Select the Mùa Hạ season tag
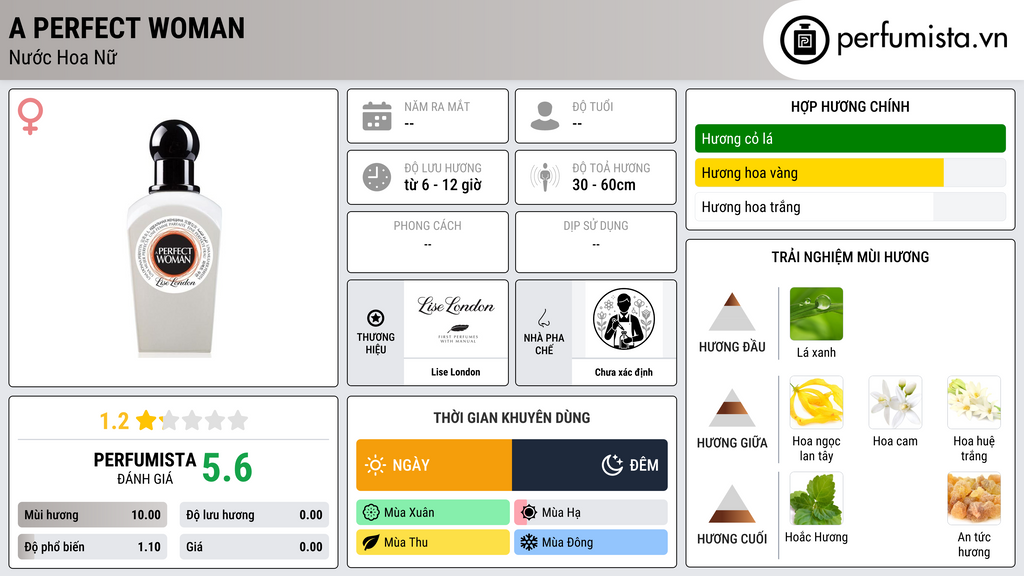Image resolution: width=1024 pixels, height=576 pixels. 591,513
